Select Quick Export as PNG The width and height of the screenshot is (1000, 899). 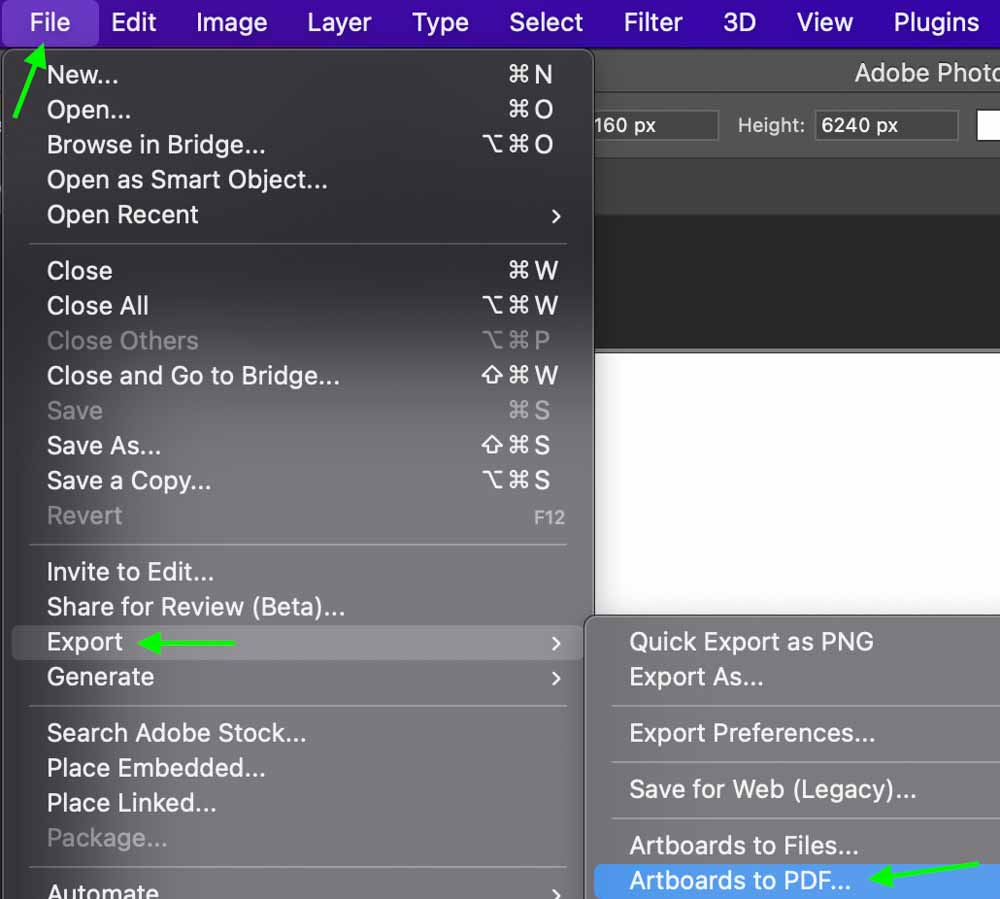[x=751, y=642]
